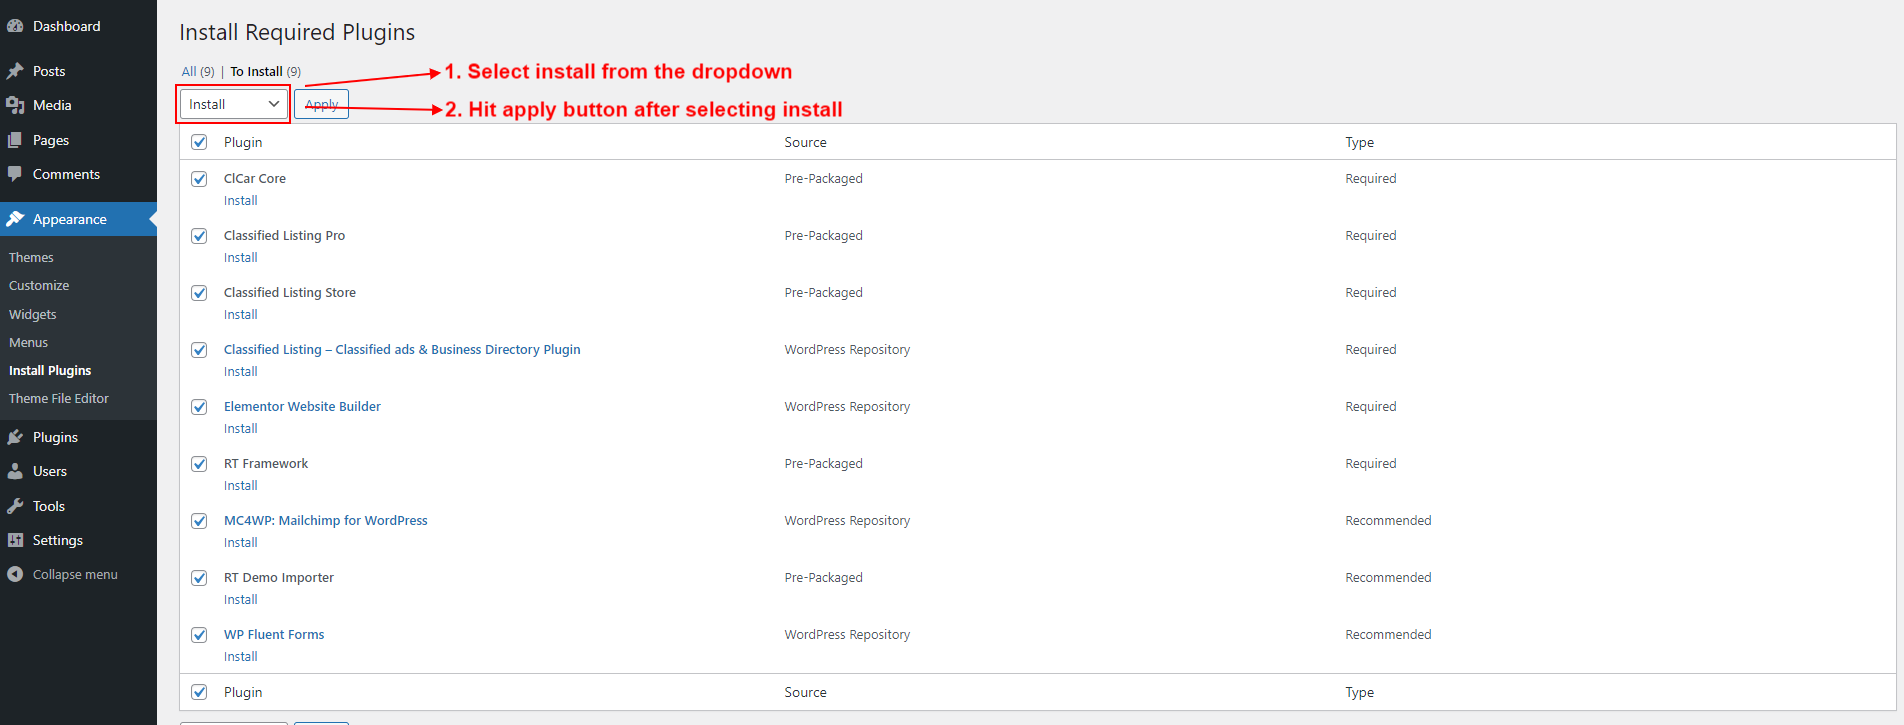Image resolution: width=1904 pixels, height=725 pixels.
Task: Toggle the Classified Listing Store checkbox
Action: coord(199,293)
